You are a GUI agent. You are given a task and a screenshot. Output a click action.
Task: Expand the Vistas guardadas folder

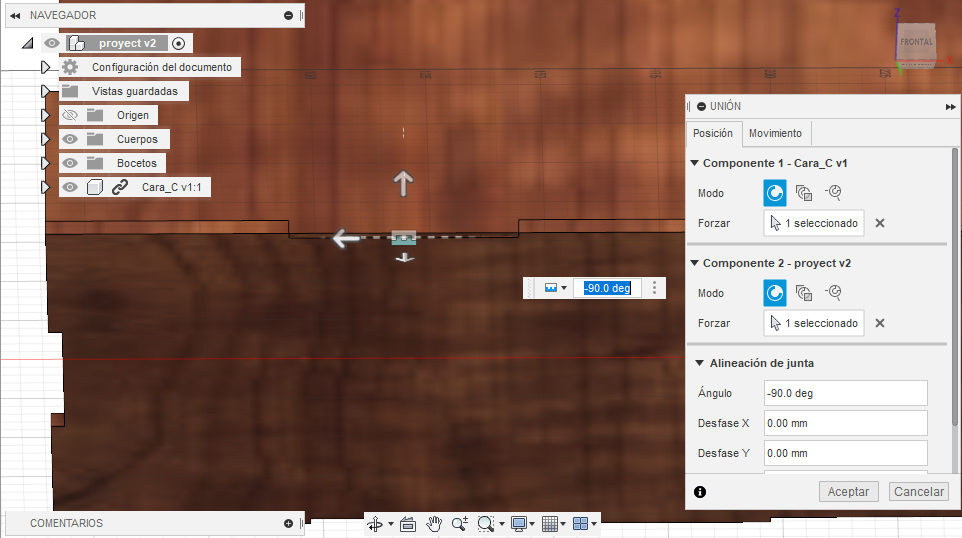coord(45,91)
